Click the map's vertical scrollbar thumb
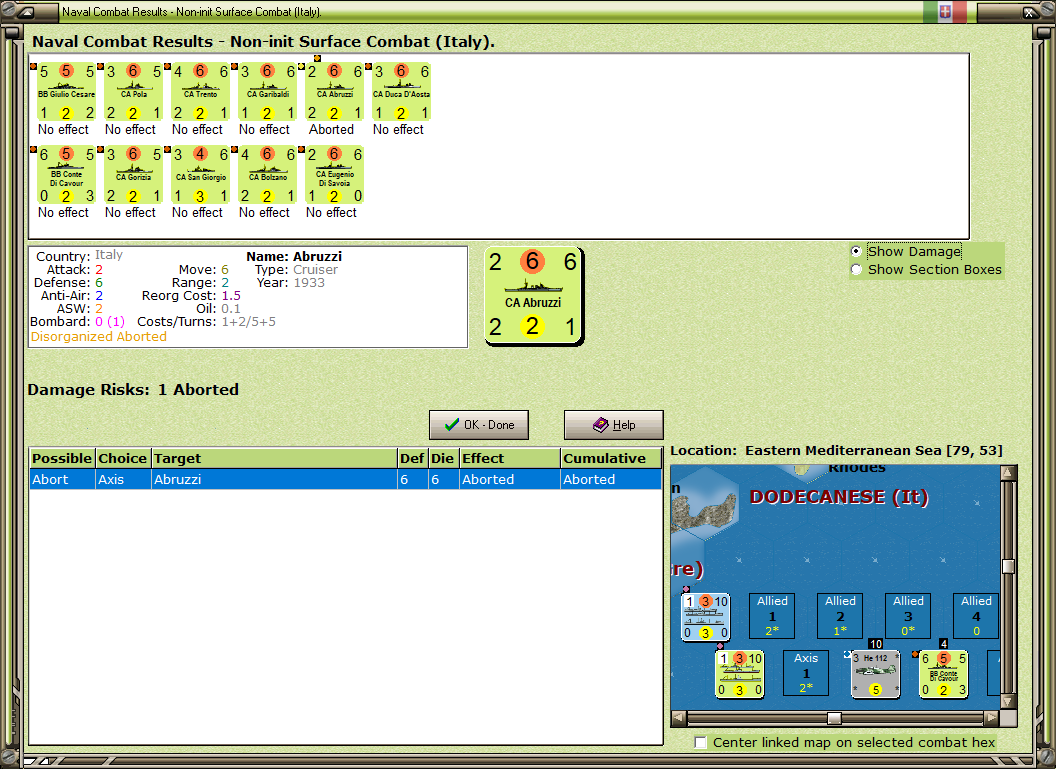1056x769 pixels. click(1008, 566)
